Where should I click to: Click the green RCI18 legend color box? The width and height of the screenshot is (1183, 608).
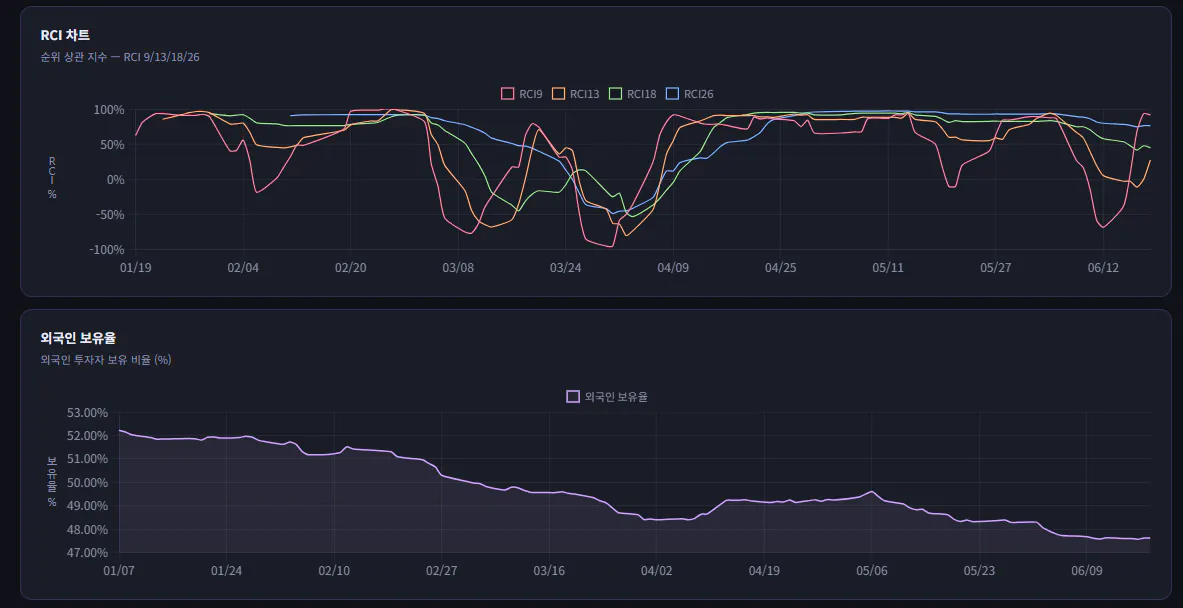(615, 94)
